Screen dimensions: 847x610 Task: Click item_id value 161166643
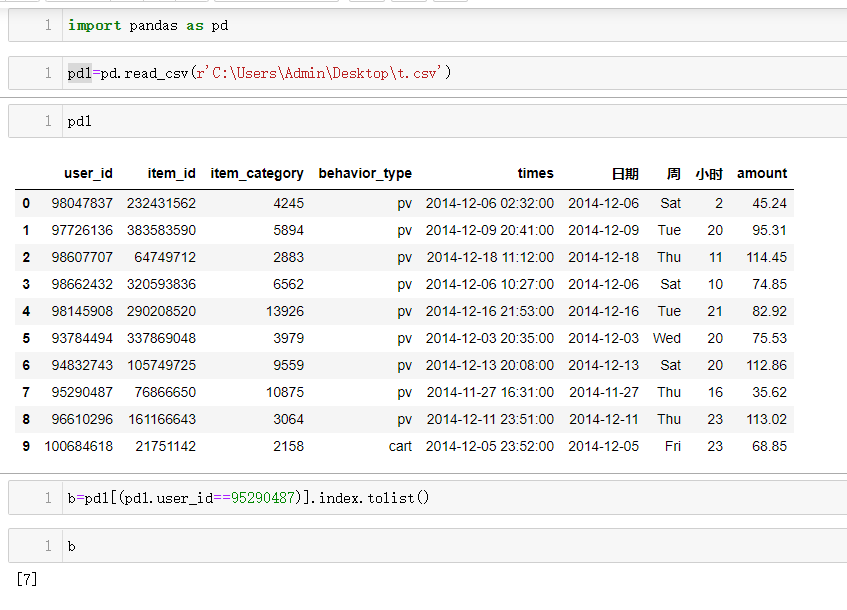[162, 419]
